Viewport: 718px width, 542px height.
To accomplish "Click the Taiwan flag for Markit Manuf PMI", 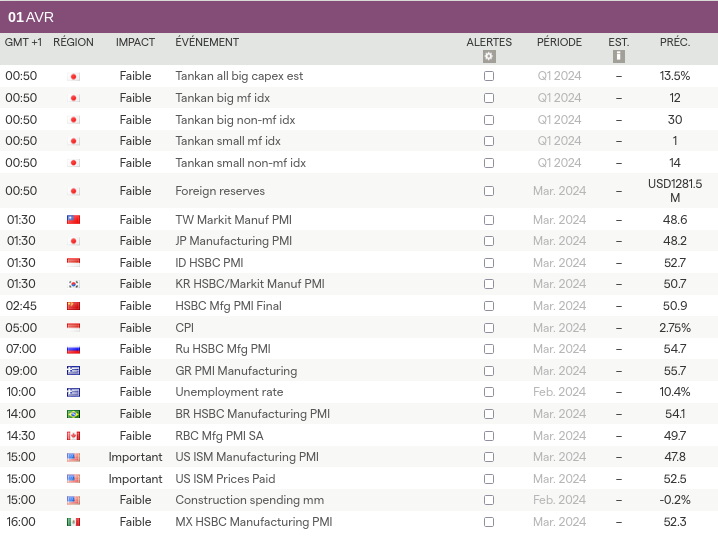I will click(73, 220).
